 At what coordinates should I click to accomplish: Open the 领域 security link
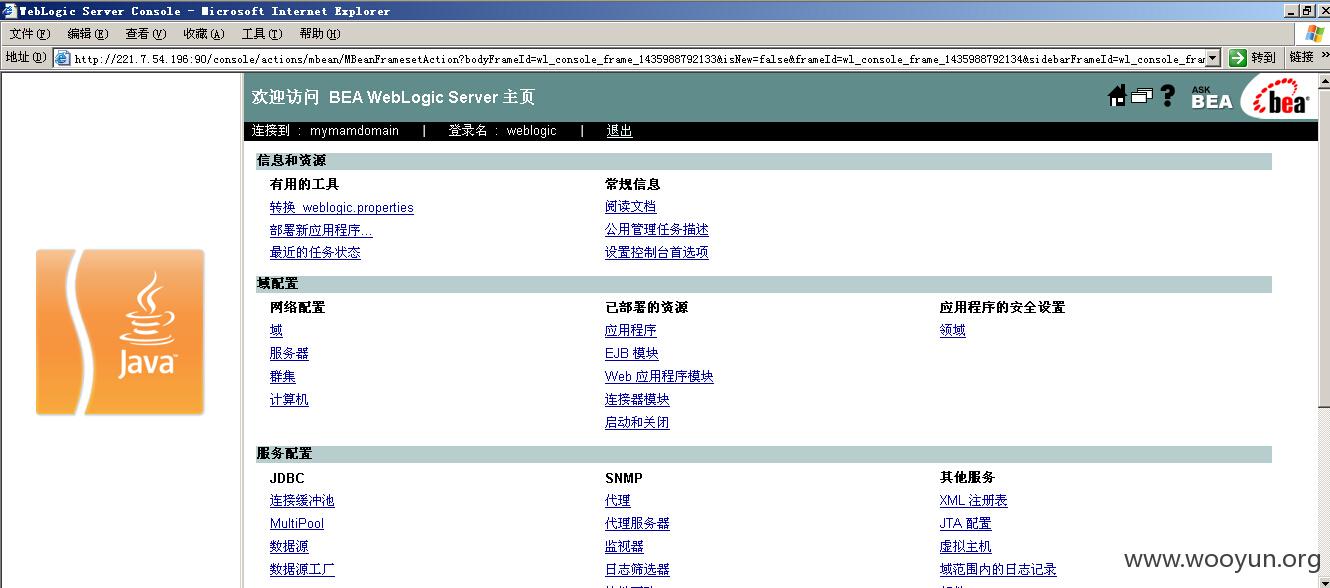click(x=953, y=331)
